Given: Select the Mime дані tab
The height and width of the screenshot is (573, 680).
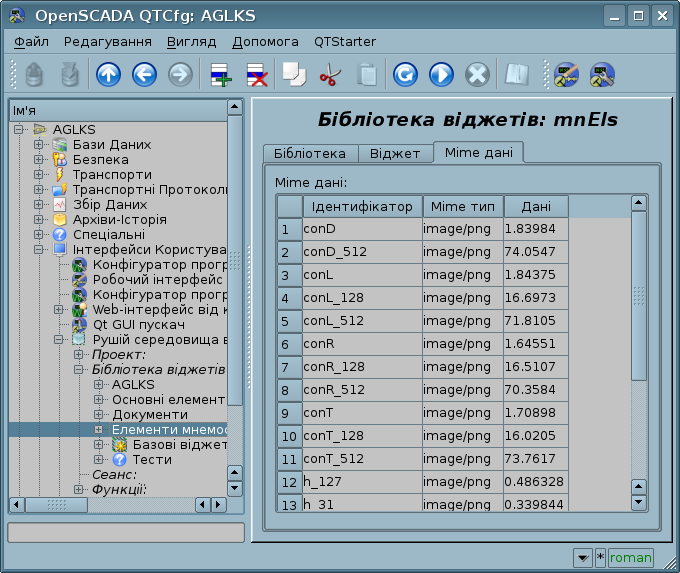Looking at the screenshot, I should point(479,153).
